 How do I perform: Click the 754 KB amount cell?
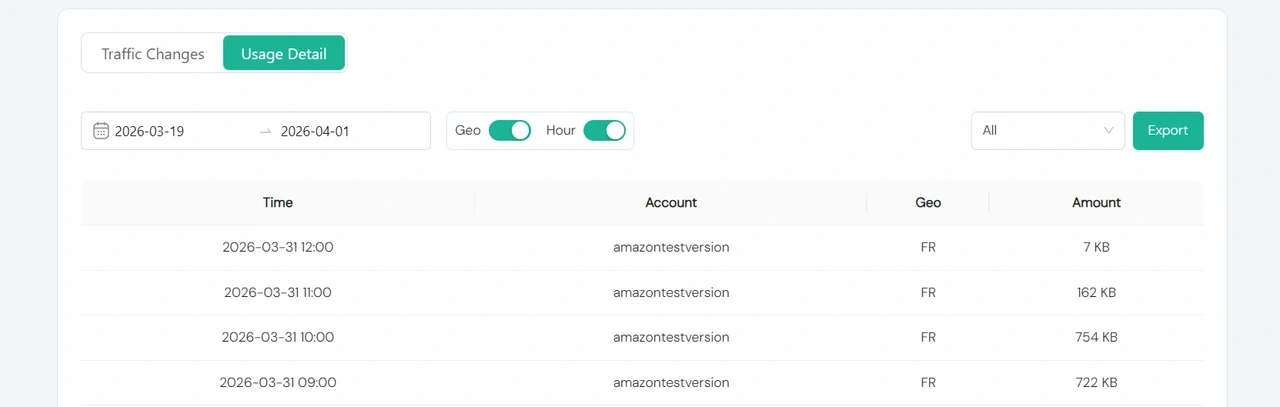pos(1096,337)
